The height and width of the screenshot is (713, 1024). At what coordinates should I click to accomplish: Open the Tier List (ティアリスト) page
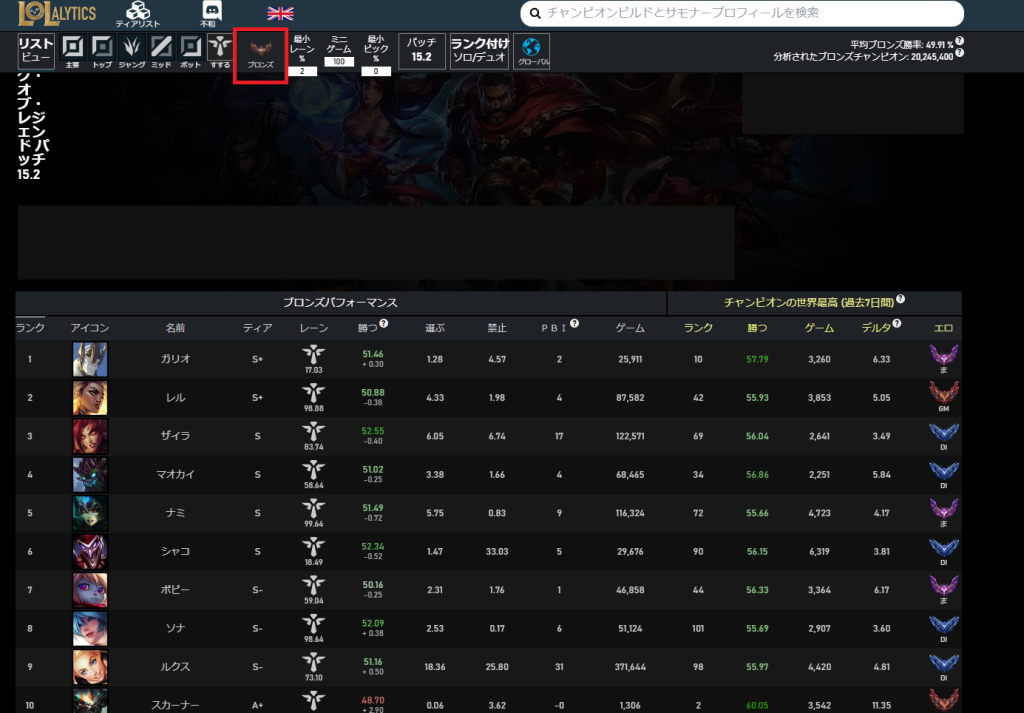pyautogui.click(x=137, y=14)
